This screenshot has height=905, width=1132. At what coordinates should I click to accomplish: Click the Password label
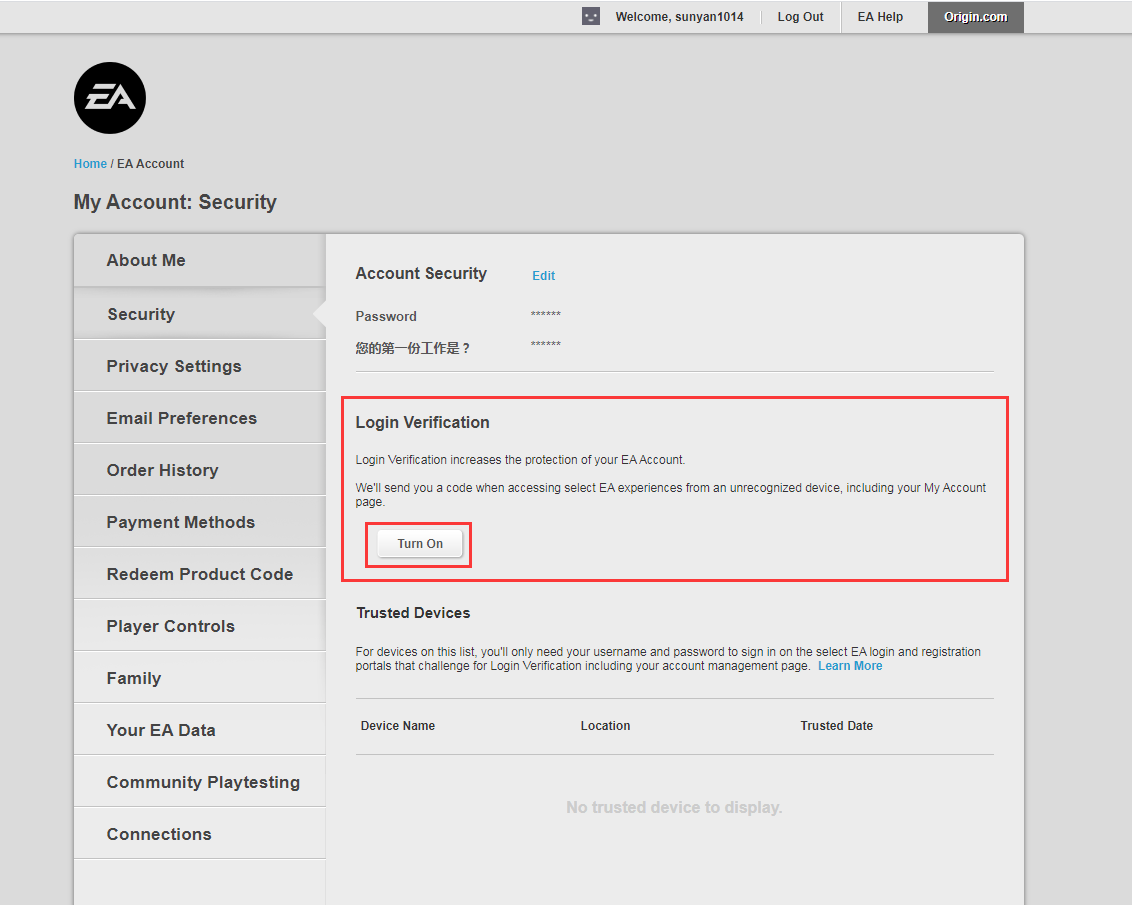(x=386, y=316)
